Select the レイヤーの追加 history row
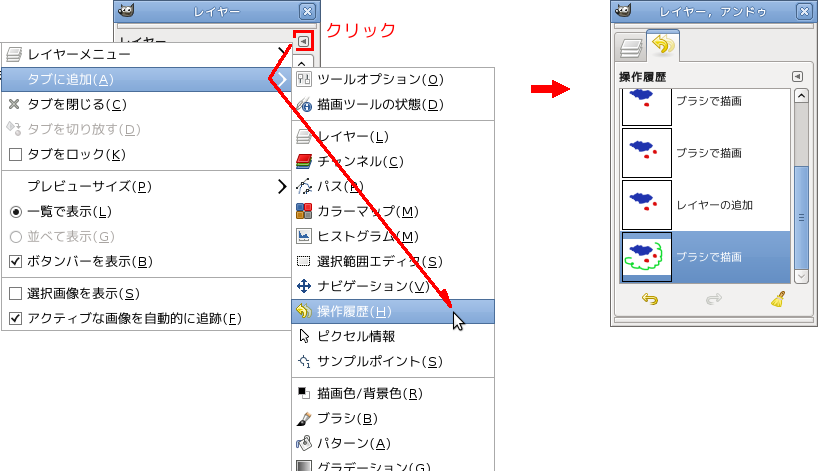Viewport: 818px width, 471px height. pyautogui.click(x=706, y=205)
